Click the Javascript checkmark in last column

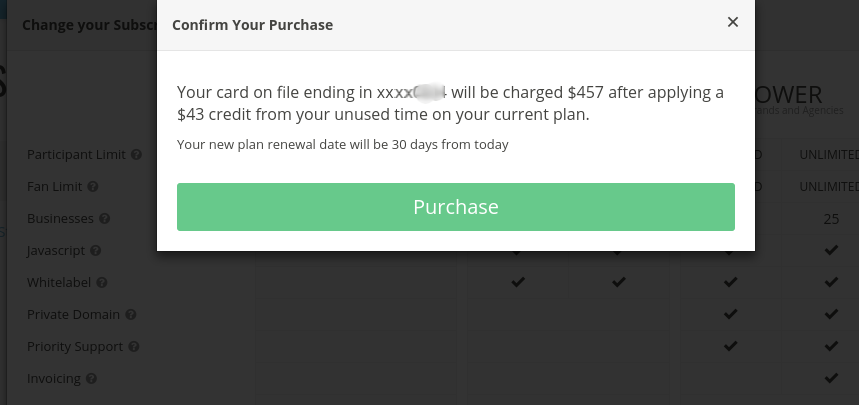(x=831, y=250)
